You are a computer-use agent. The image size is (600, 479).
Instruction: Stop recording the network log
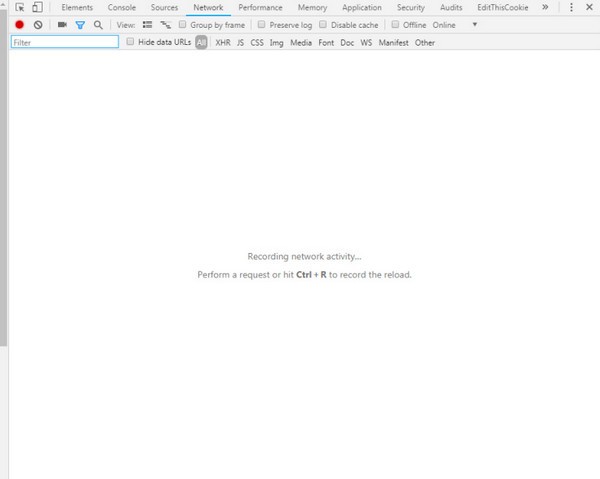(19, 24)
